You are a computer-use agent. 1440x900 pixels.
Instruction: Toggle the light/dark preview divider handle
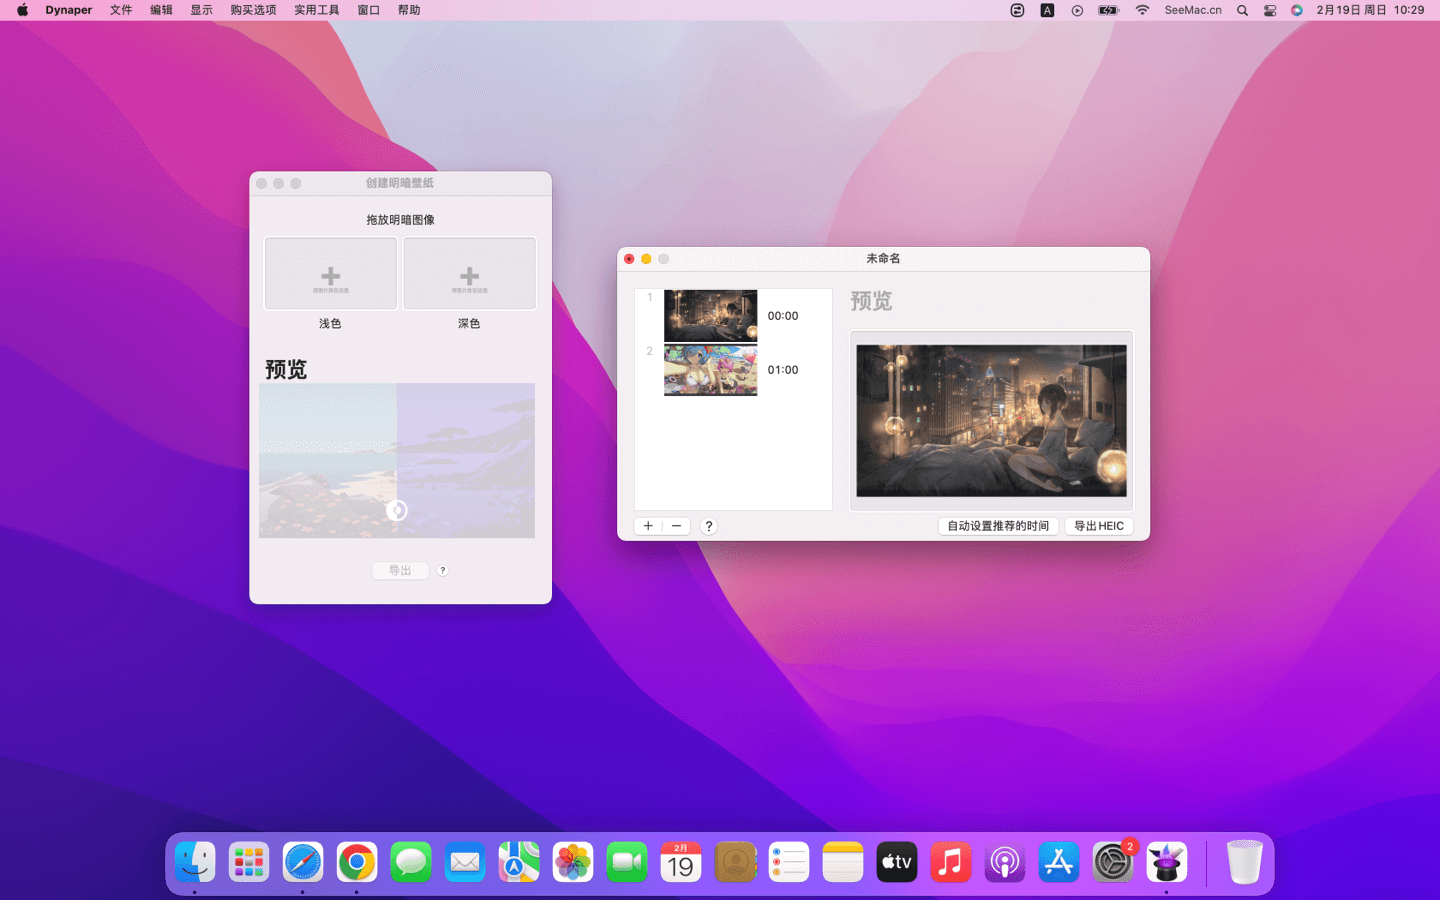pos(397,511)
